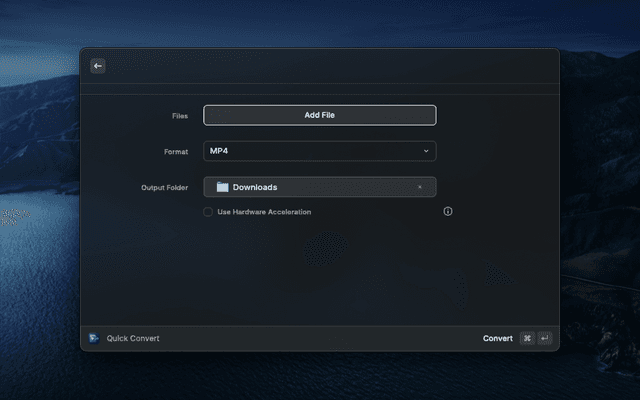Clear the output folder with the x icon
Image resolution: width=640 pixels, height=400 pixels.
tap(419, 187)
